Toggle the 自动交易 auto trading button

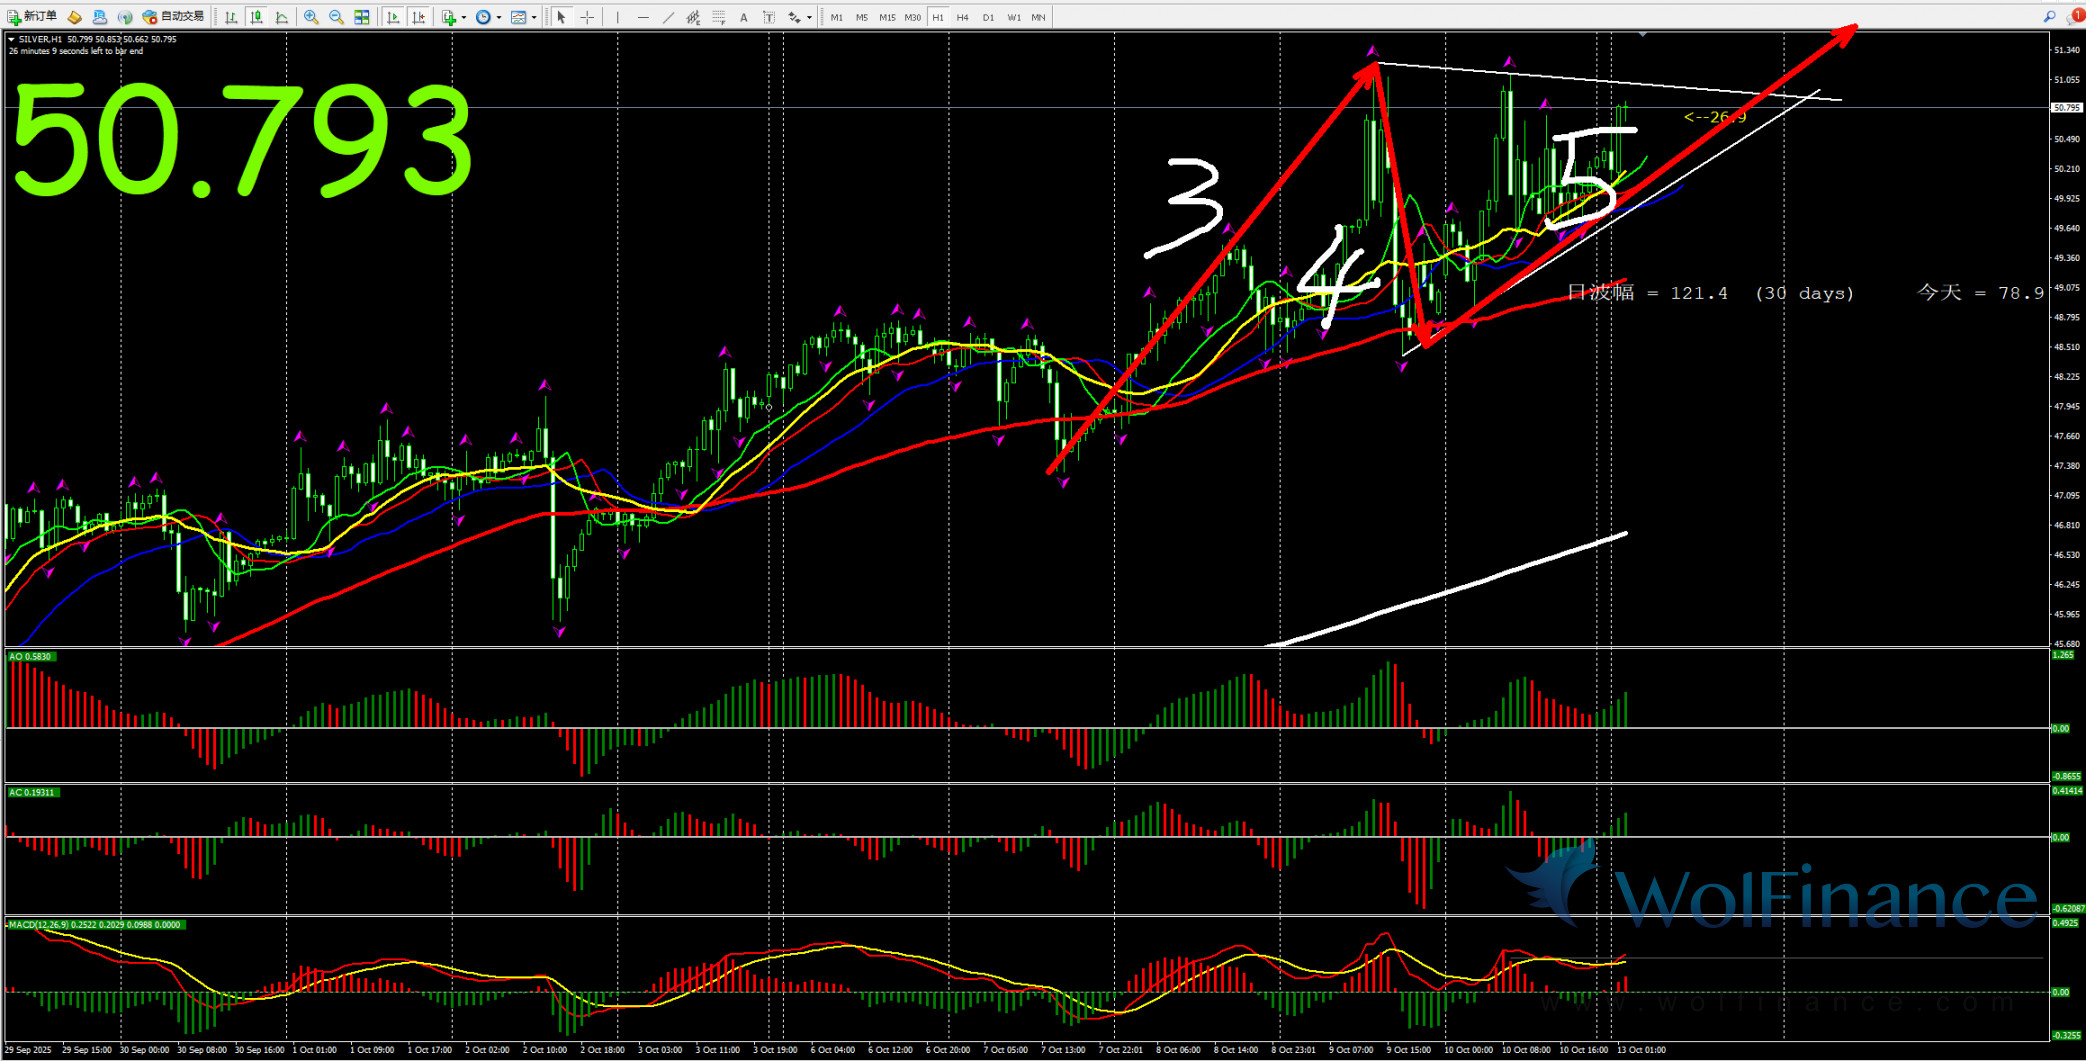click(174, 17)
